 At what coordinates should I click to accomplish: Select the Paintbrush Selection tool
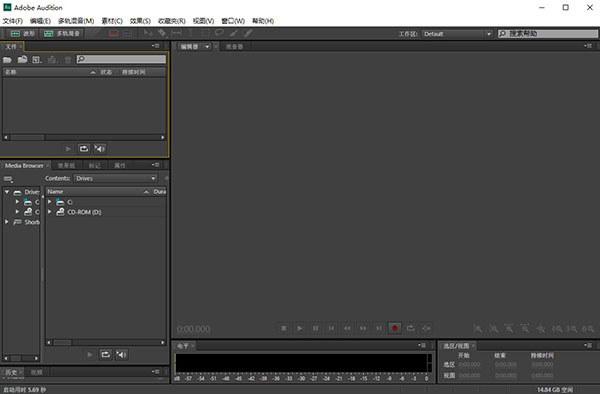pyautogui.click(x=234, y=34)
